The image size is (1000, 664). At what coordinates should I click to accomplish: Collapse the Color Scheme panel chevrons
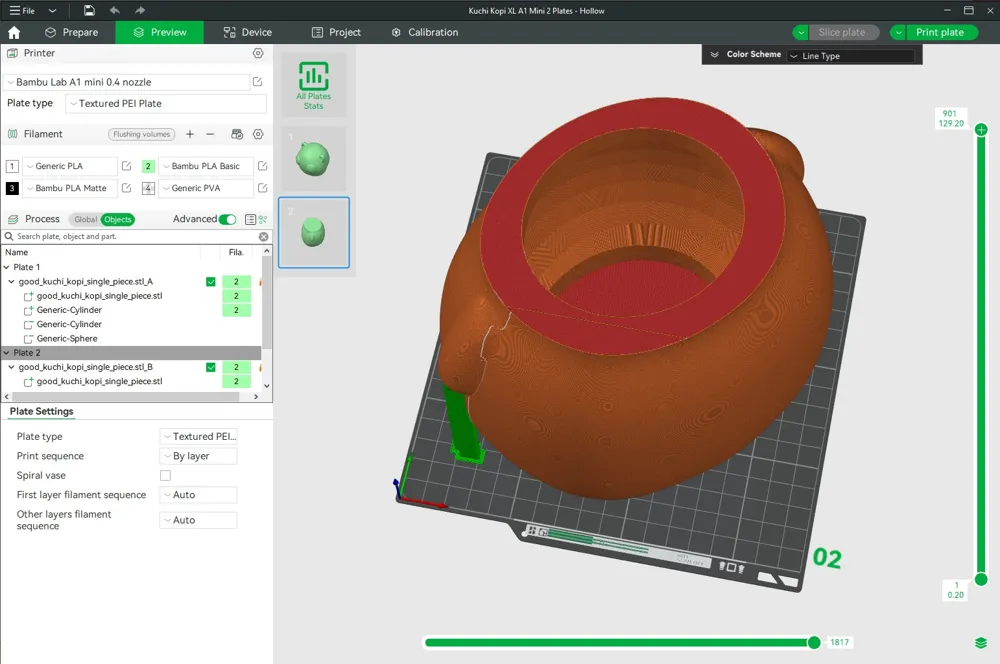tap(714, 55)
